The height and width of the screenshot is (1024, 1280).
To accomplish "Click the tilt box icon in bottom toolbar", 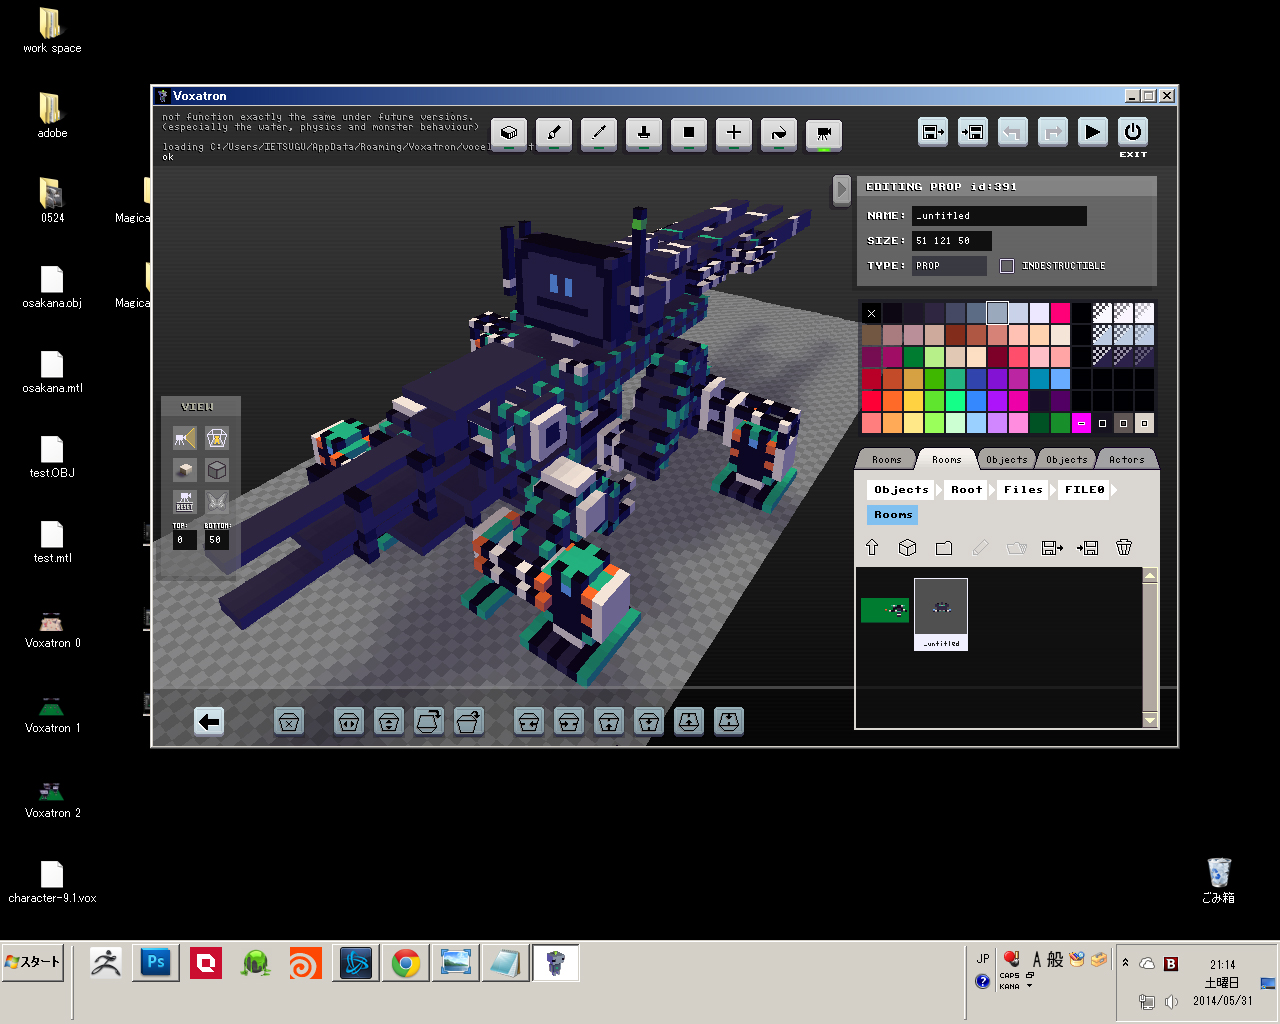I will 469,722.
